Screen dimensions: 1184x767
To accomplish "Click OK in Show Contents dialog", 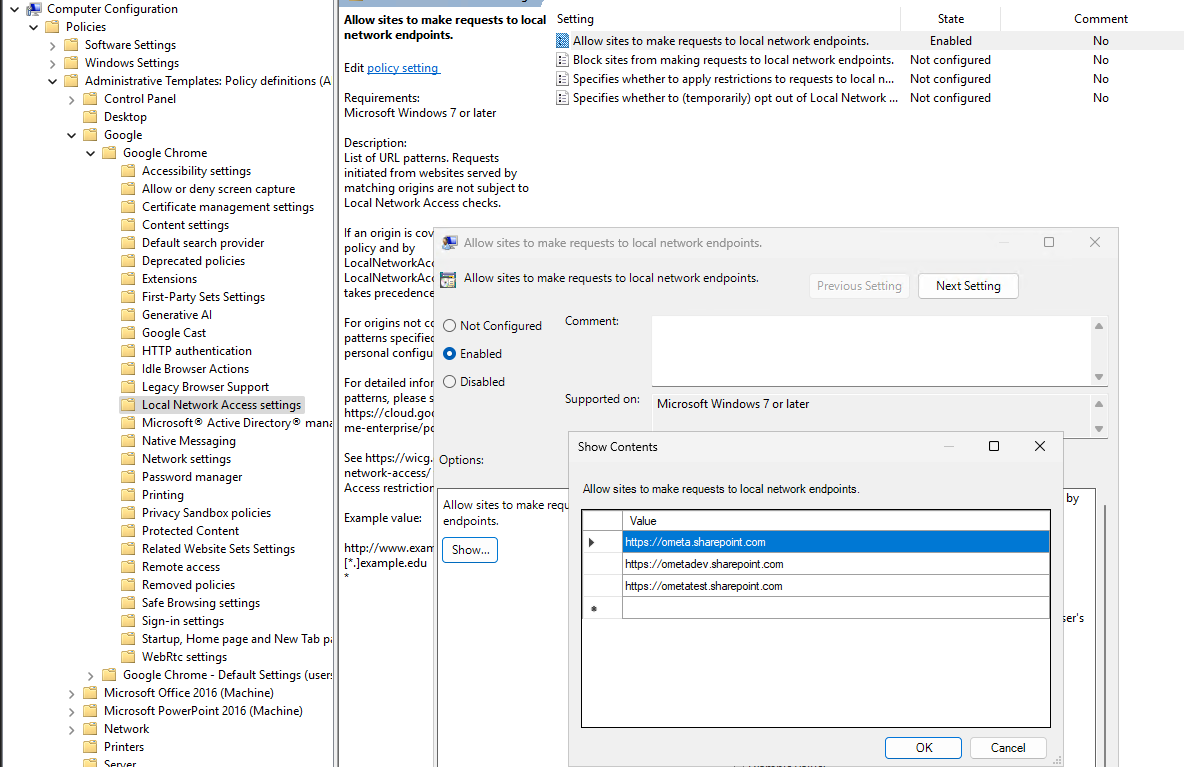I will tap(923, 747).
